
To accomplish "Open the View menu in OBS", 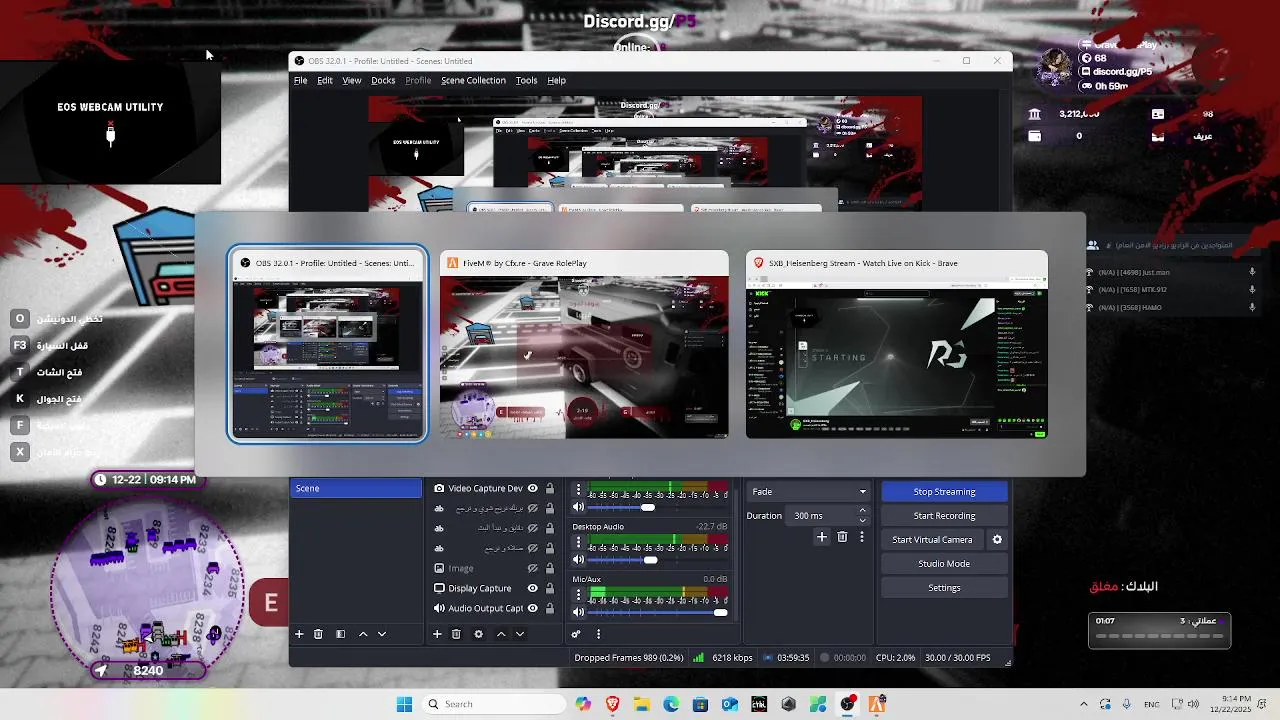I will (x=352, y=80).
